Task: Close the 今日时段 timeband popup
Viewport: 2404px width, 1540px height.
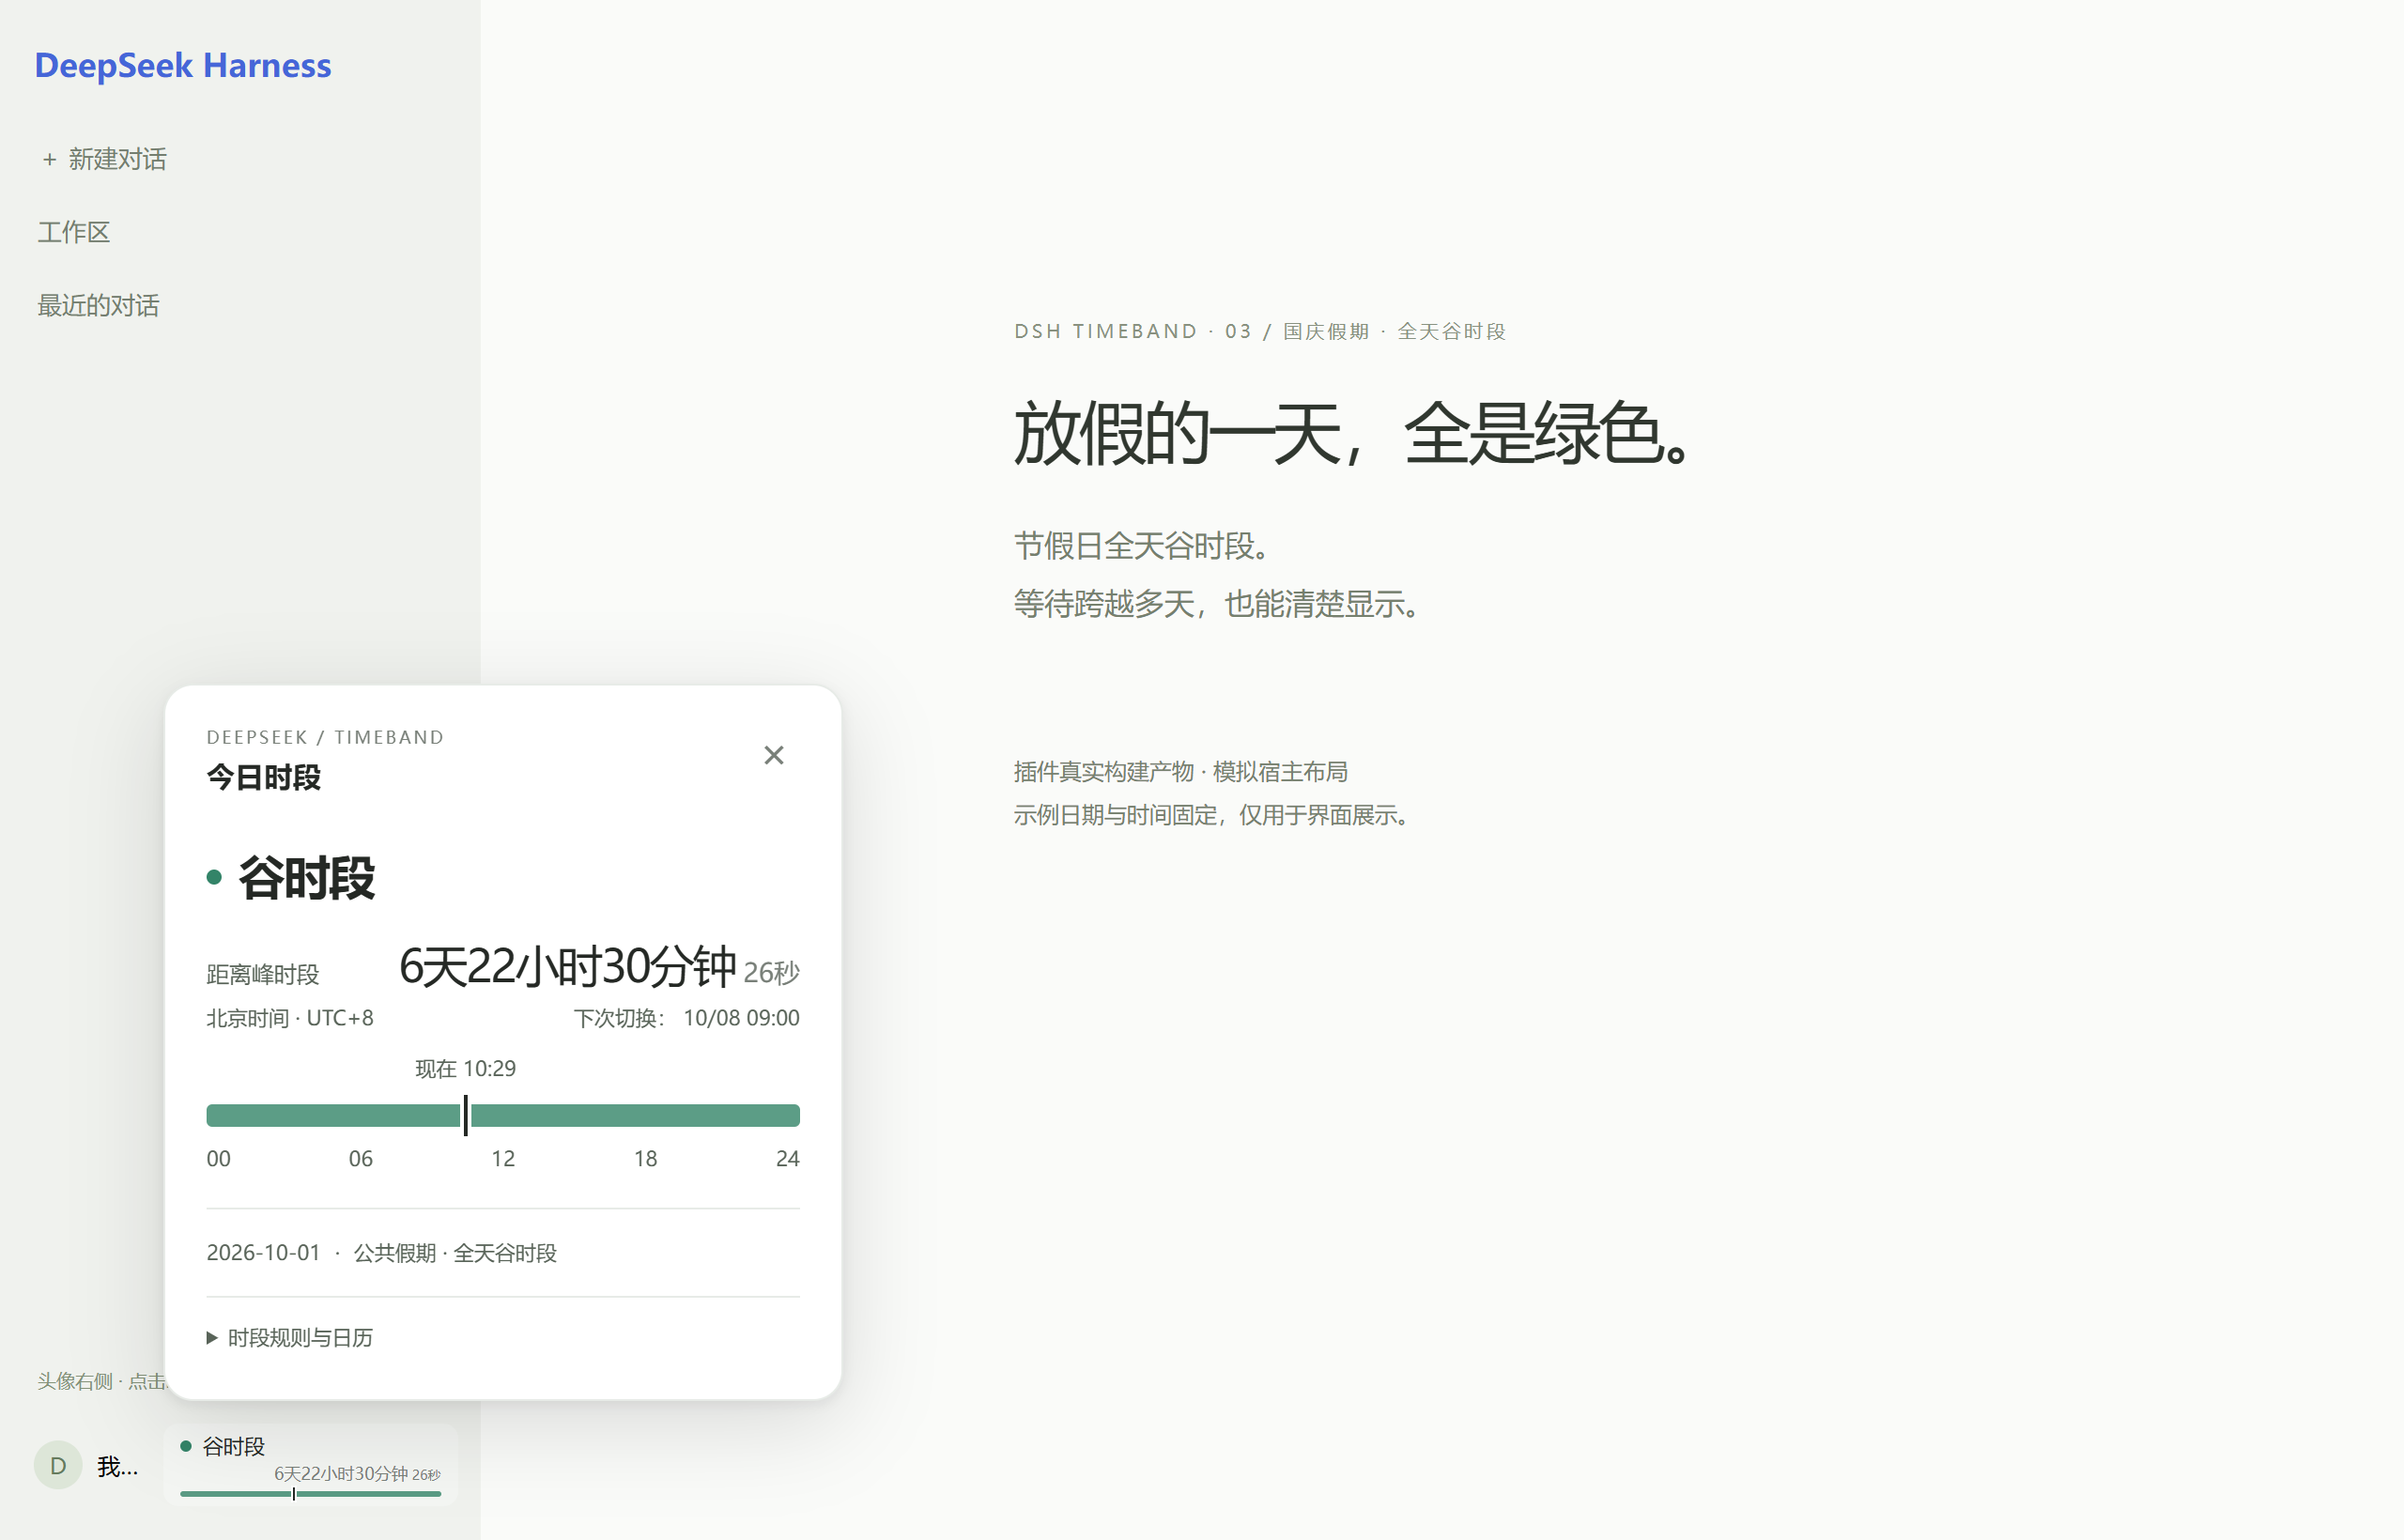Action: tap(773, 755)
